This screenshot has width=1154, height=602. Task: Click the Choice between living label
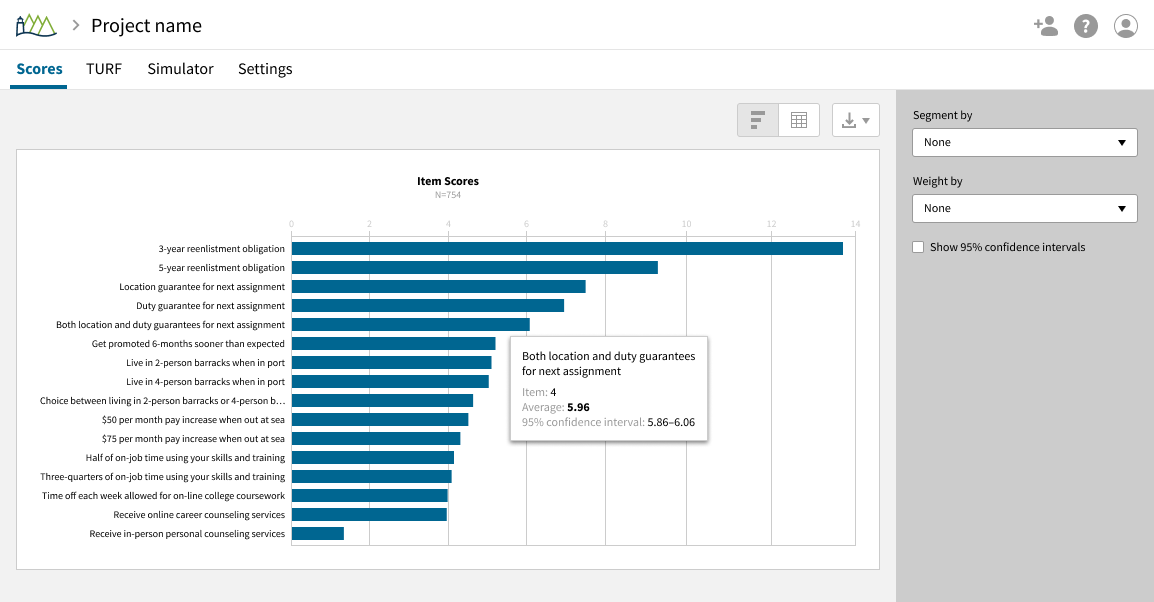(163, 401)
